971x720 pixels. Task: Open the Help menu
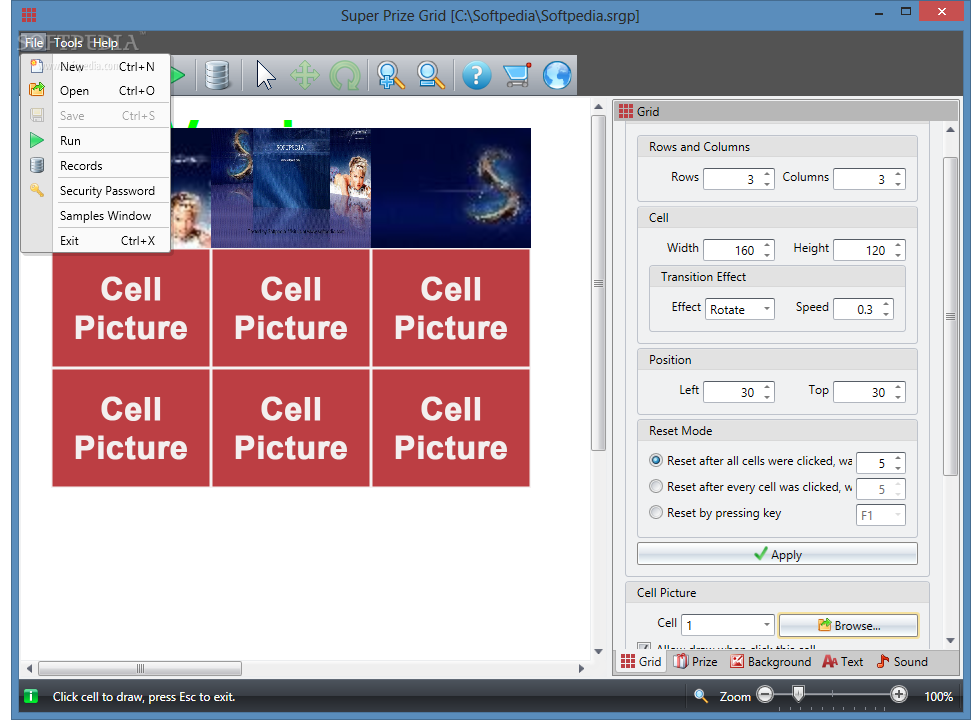point(105,43)
